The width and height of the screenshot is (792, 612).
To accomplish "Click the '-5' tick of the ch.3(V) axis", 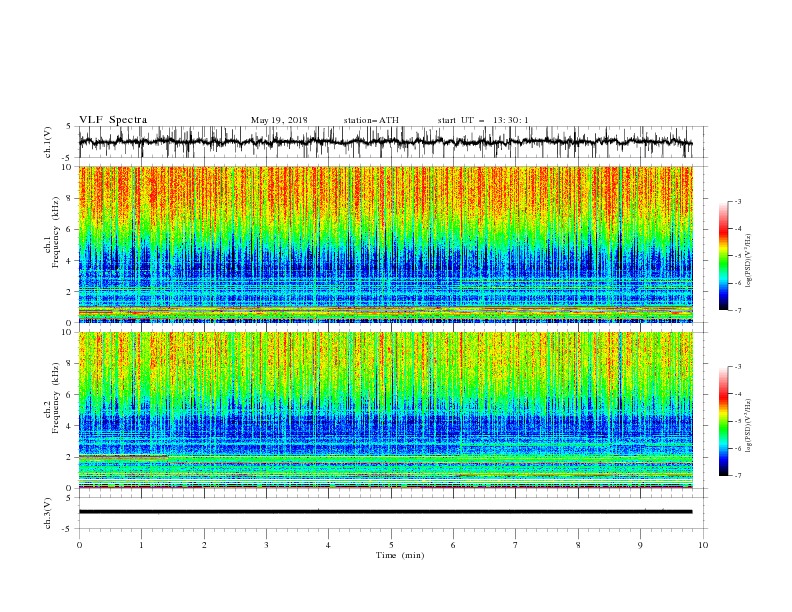I will (x=68, y=530).
